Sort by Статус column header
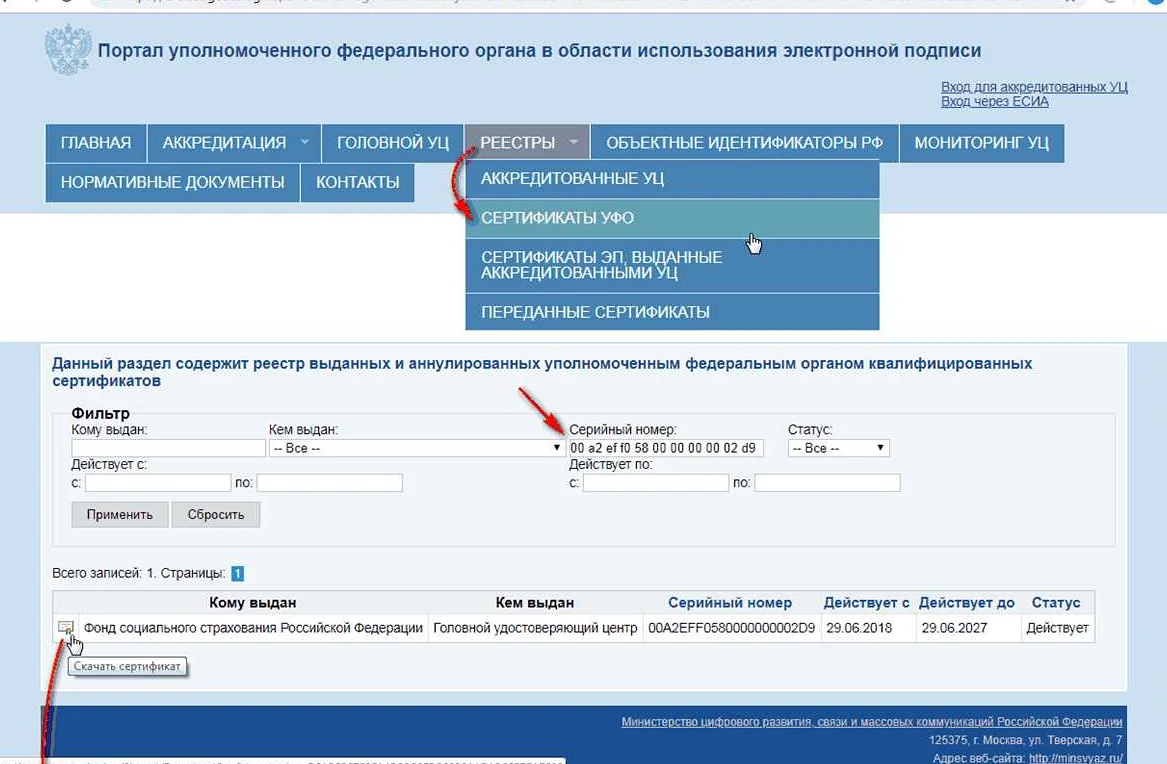1167x764 pixels. coord(1055,603)
